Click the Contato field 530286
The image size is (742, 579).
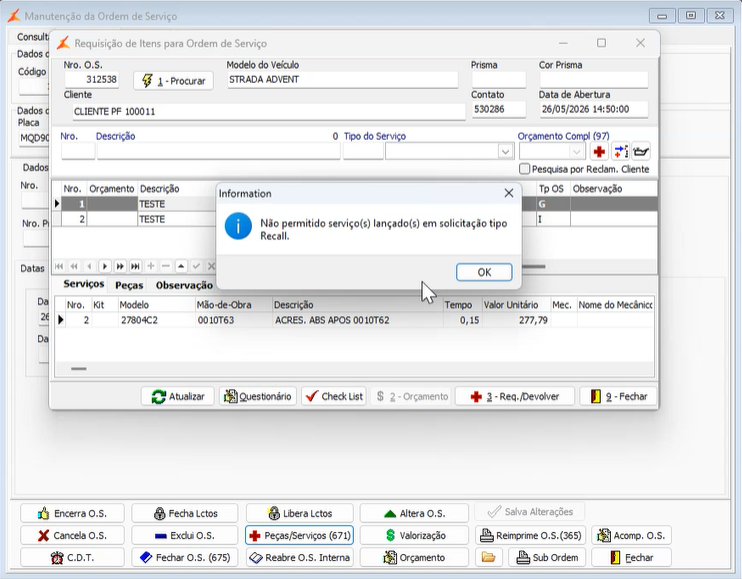(x=498, y=109)
